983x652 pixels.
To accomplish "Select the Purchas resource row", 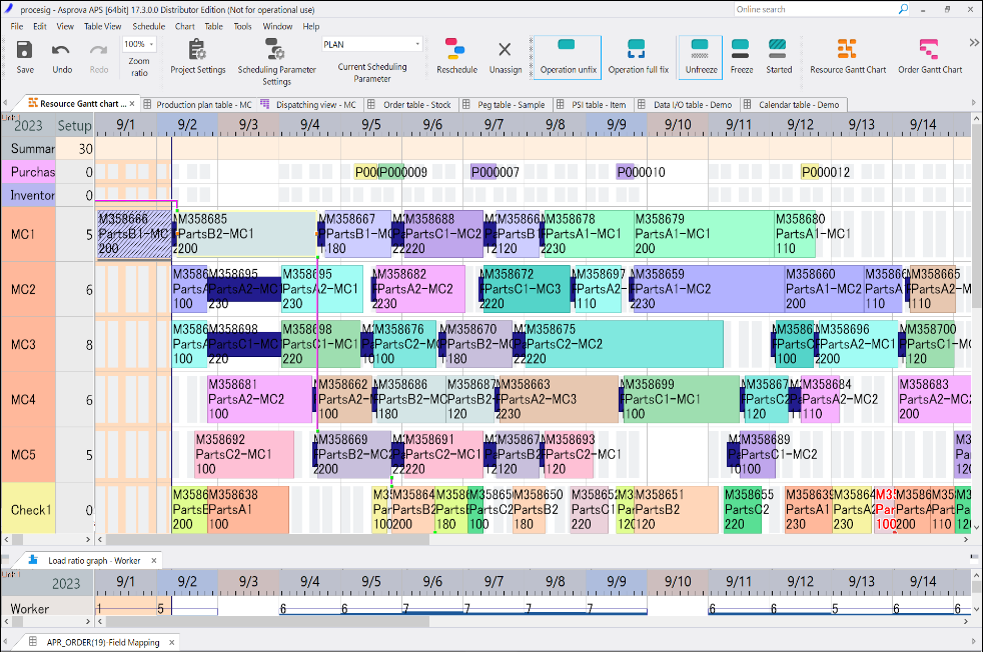I will (x=28, y=172).
